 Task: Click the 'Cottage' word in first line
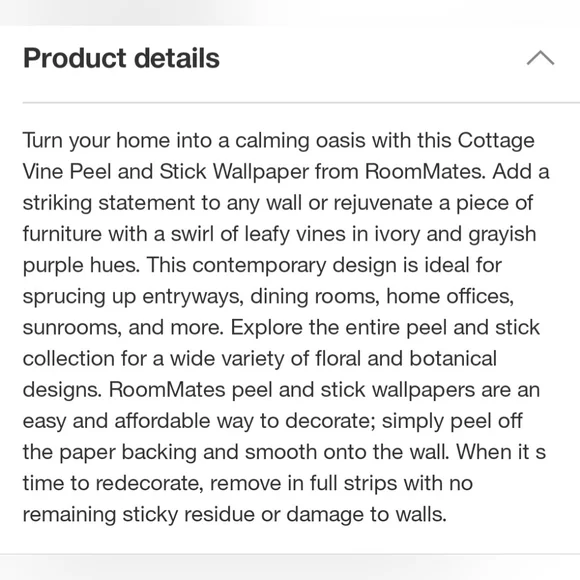coord(496,141)
